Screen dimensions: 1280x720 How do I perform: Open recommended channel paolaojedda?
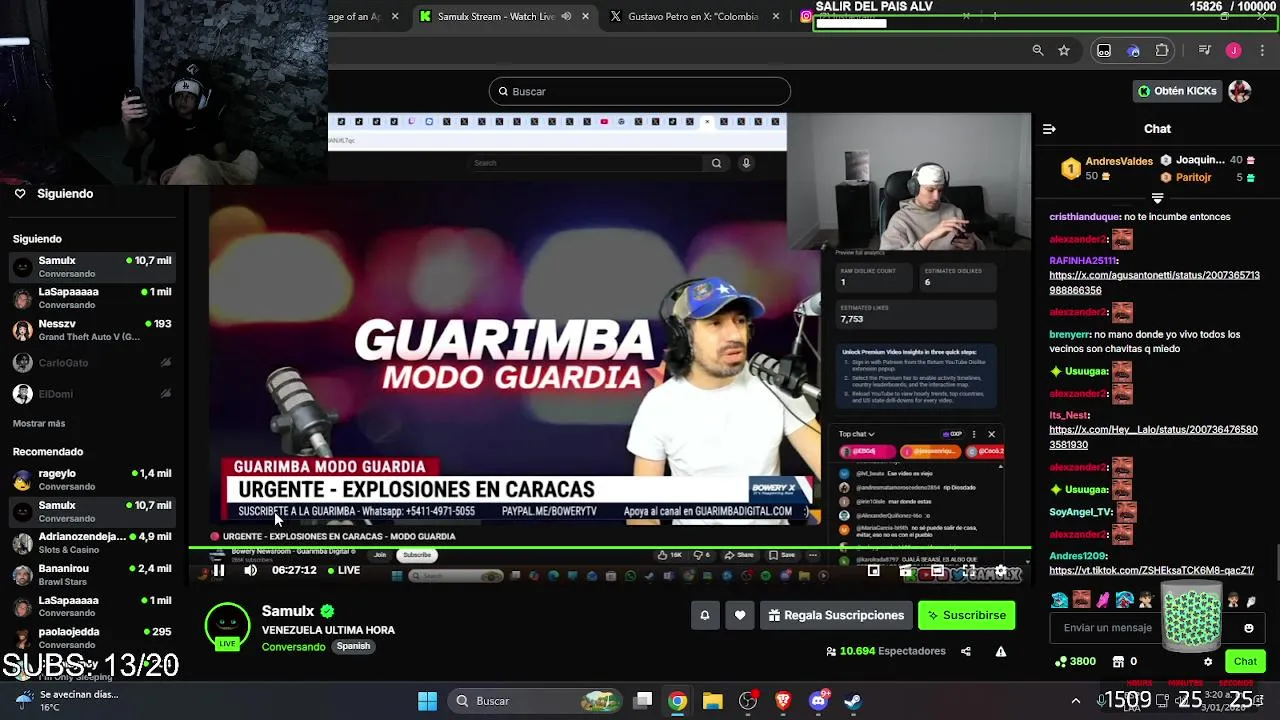(x=92, y=638)
